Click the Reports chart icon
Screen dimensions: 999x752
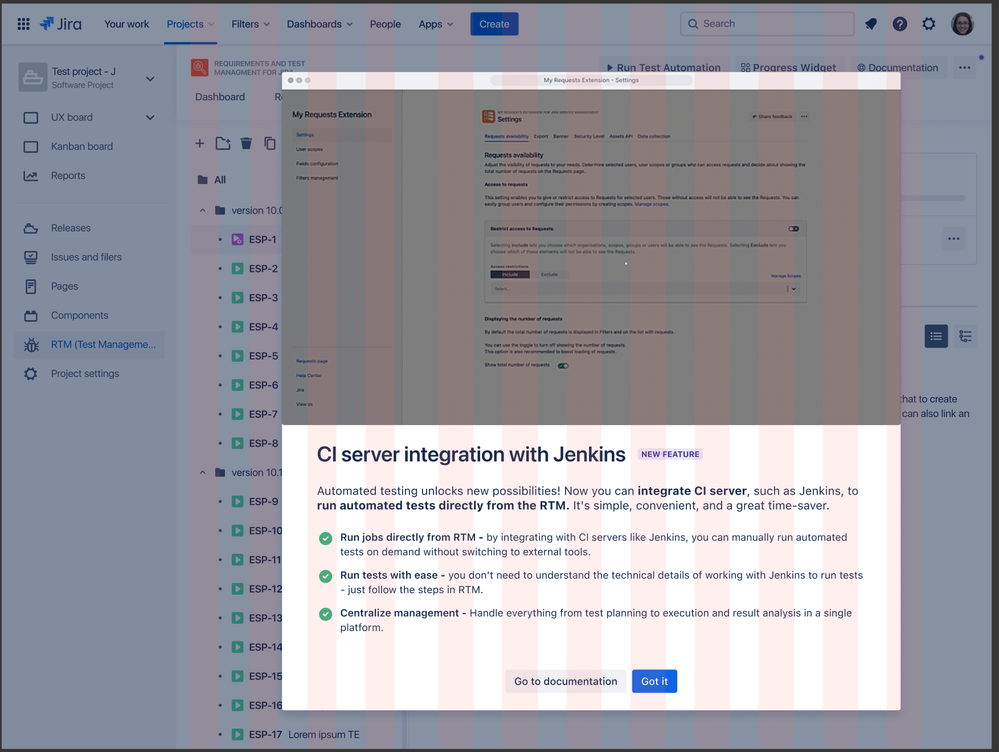[x=31, y=176]
